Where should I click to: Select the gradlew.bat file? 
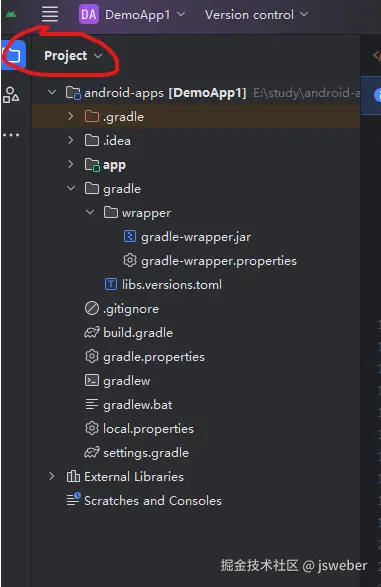tap(196, 404)
